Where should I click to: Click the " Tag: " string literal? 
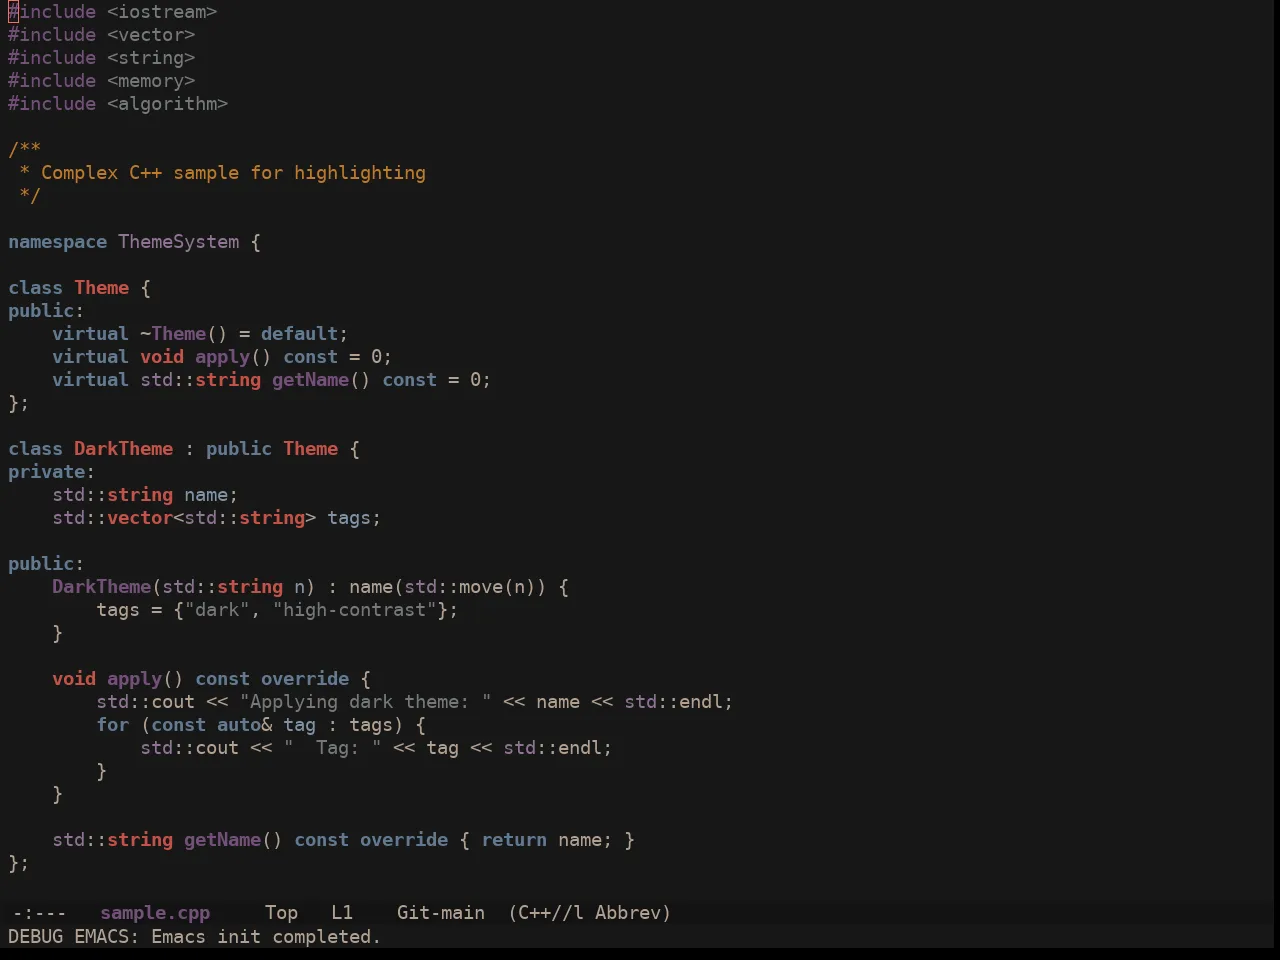tap(332, 748)
